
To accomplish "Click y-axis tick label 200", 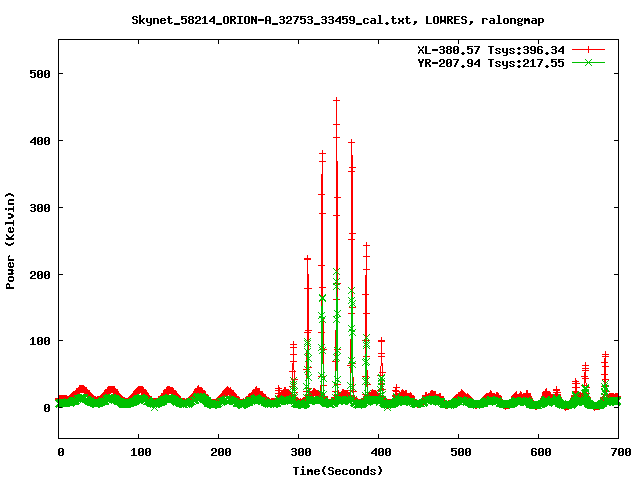I will click(40, 275).
